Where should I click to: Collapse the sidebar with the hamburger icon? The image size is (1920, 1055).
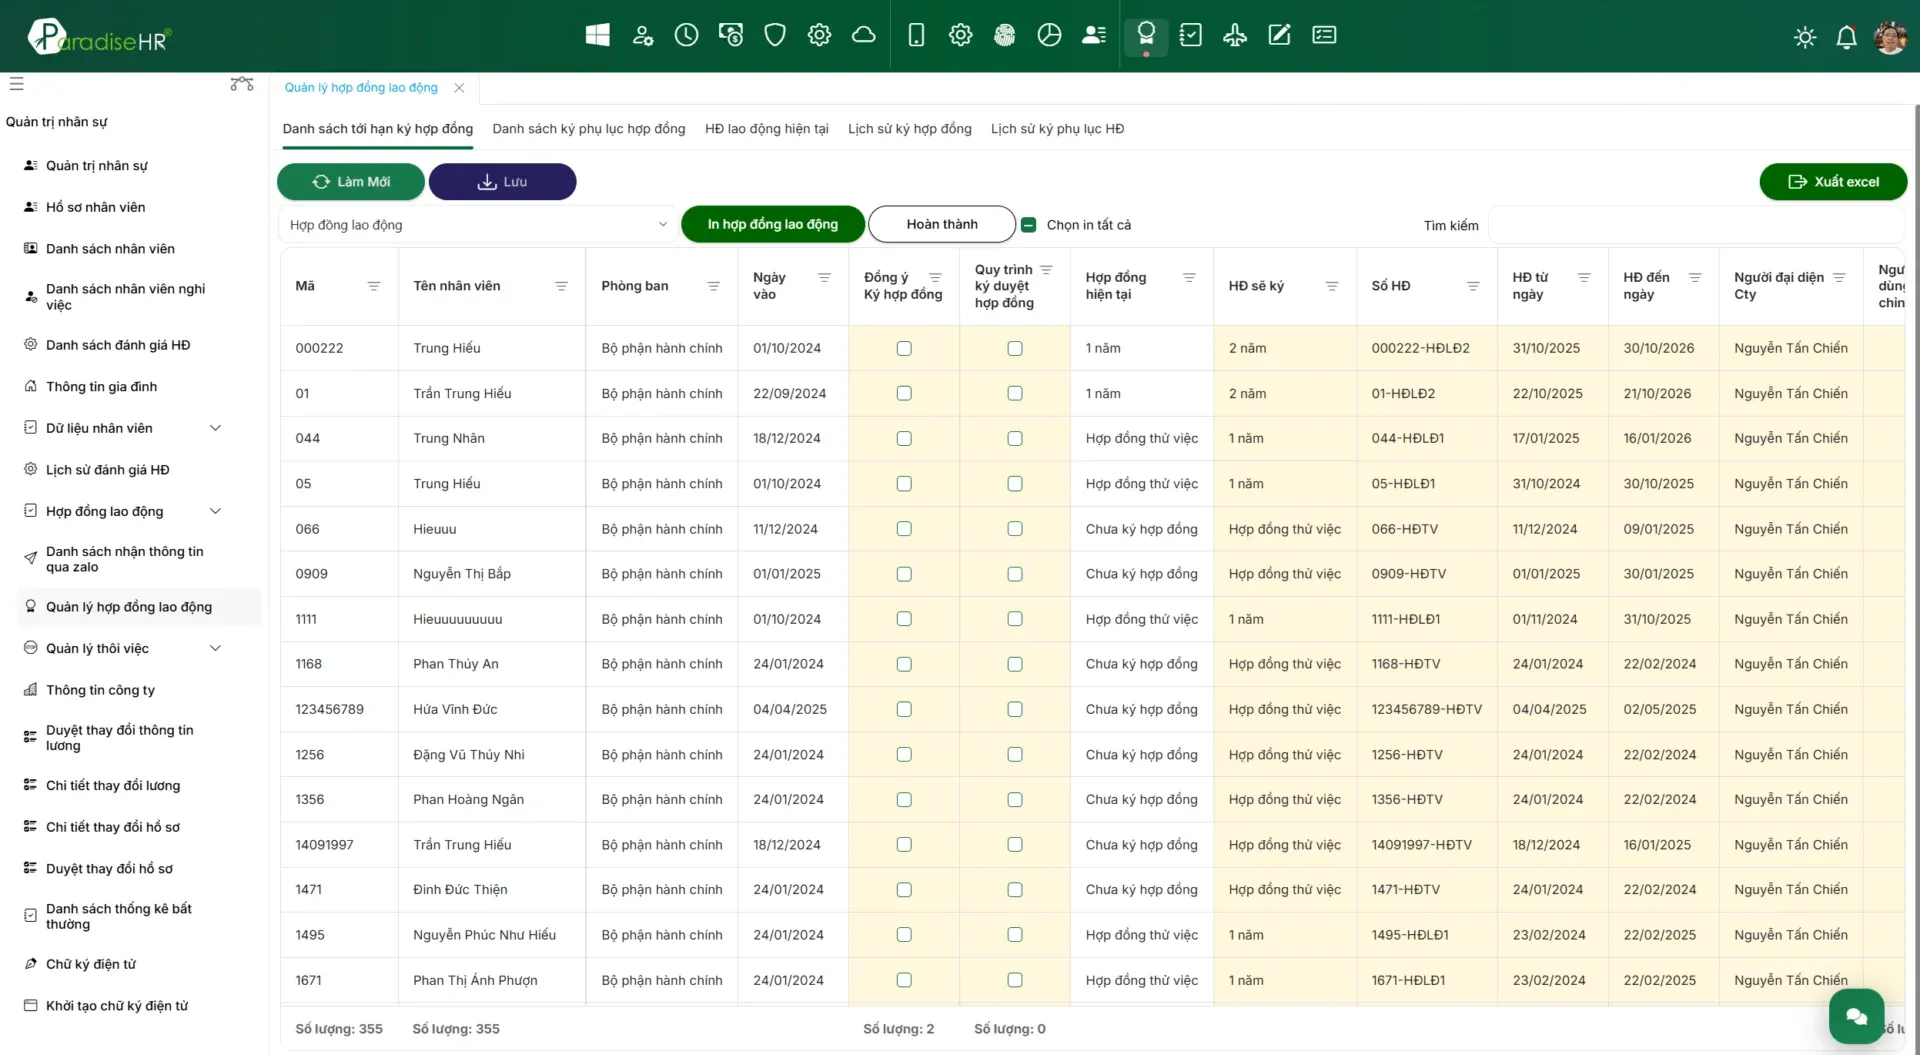click(x=17, y=84)
